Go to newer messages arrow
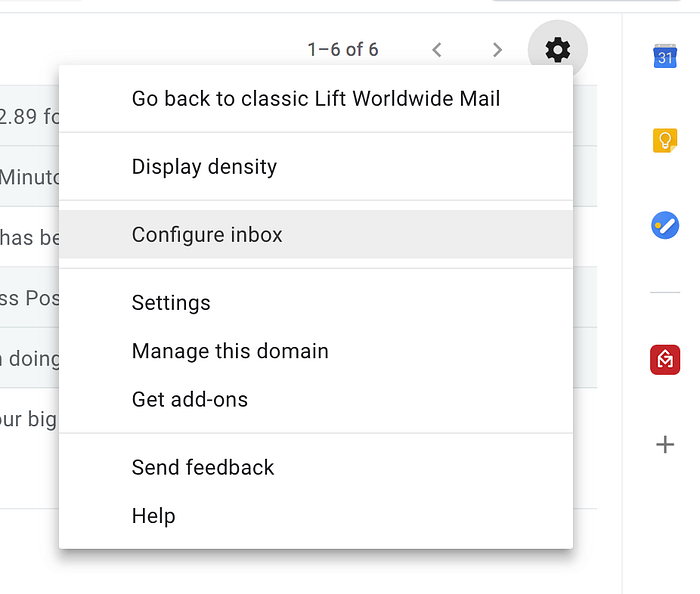Screen dimensions: 700x594 pos(437,50)
